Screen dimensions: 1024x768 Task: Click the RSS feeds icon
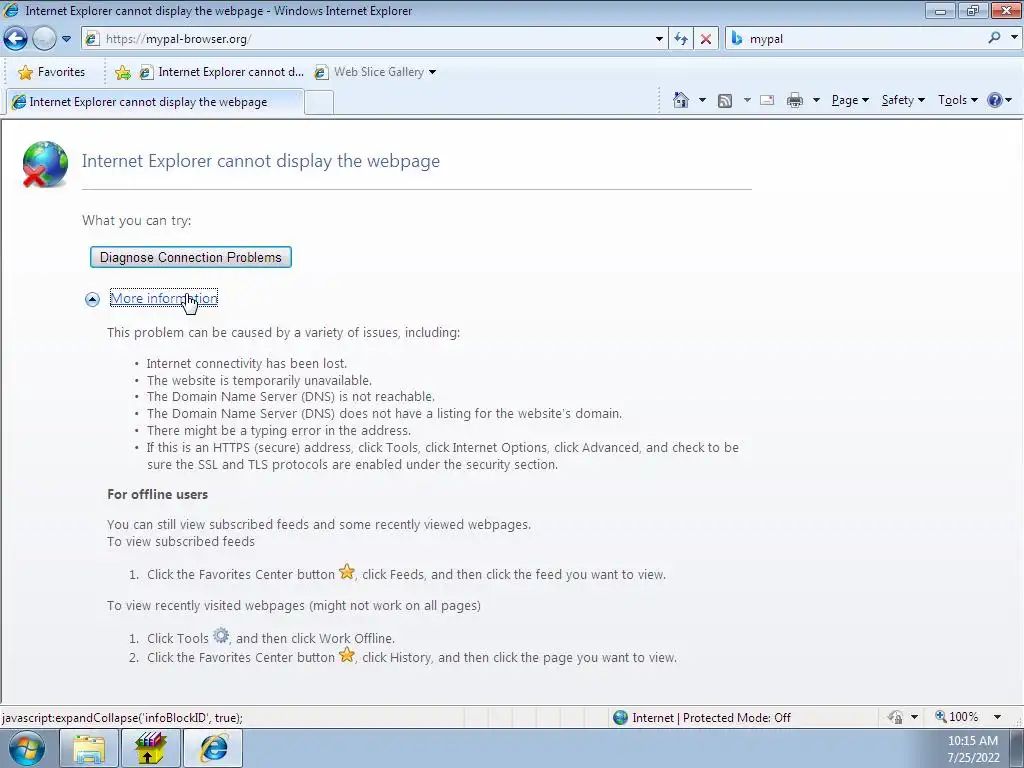pyautogui.click(x=725, y=101)
